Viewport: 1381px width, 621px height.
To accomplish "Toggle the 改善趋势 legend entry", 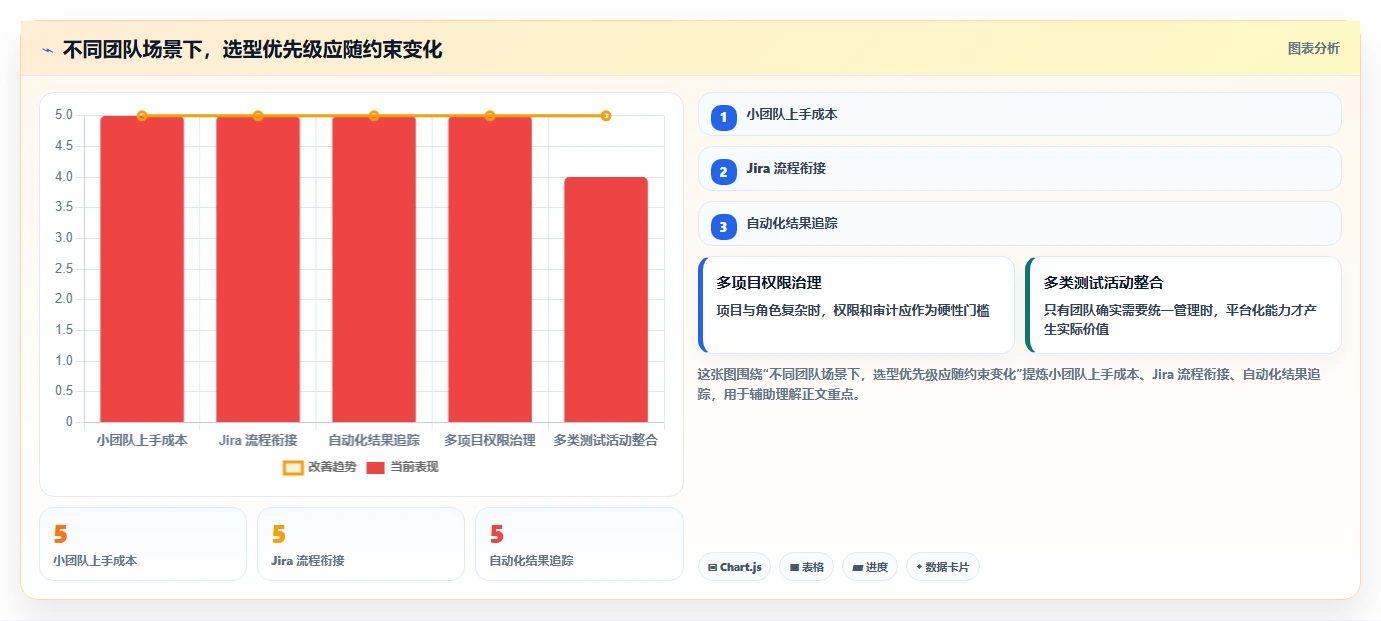I will [319, 467].
